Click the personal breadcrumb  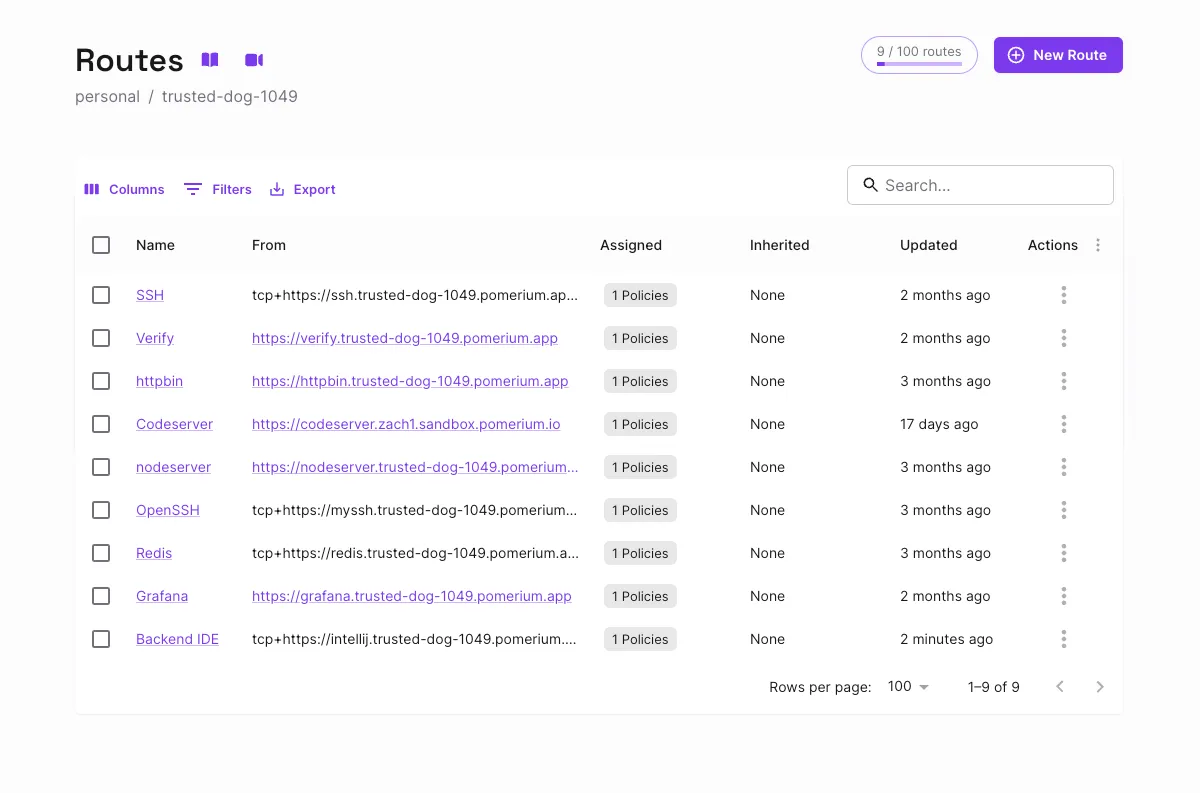tap(107, 97)
